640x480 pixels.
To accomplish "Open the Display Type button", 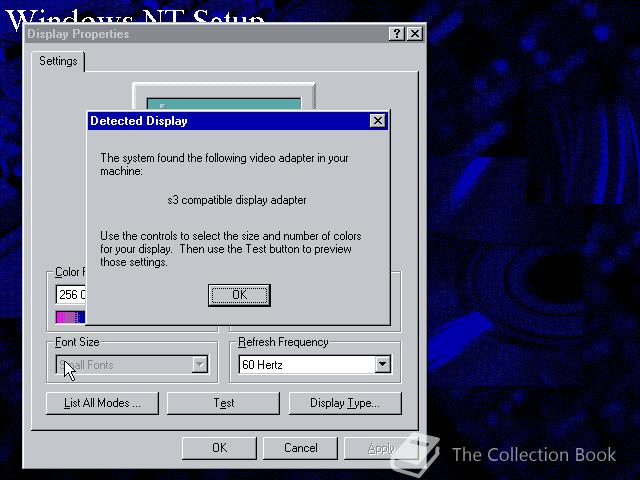I will coord(345,403).
